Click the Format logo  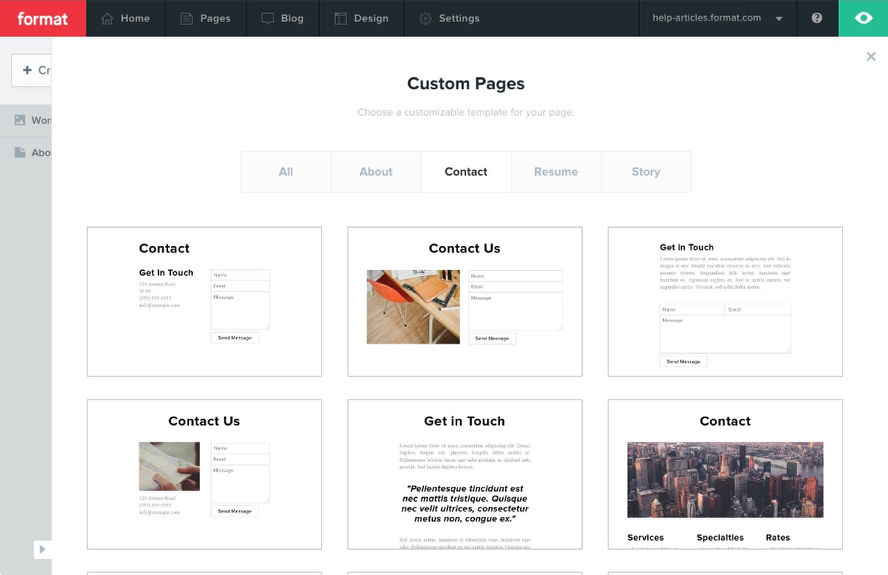43,18
